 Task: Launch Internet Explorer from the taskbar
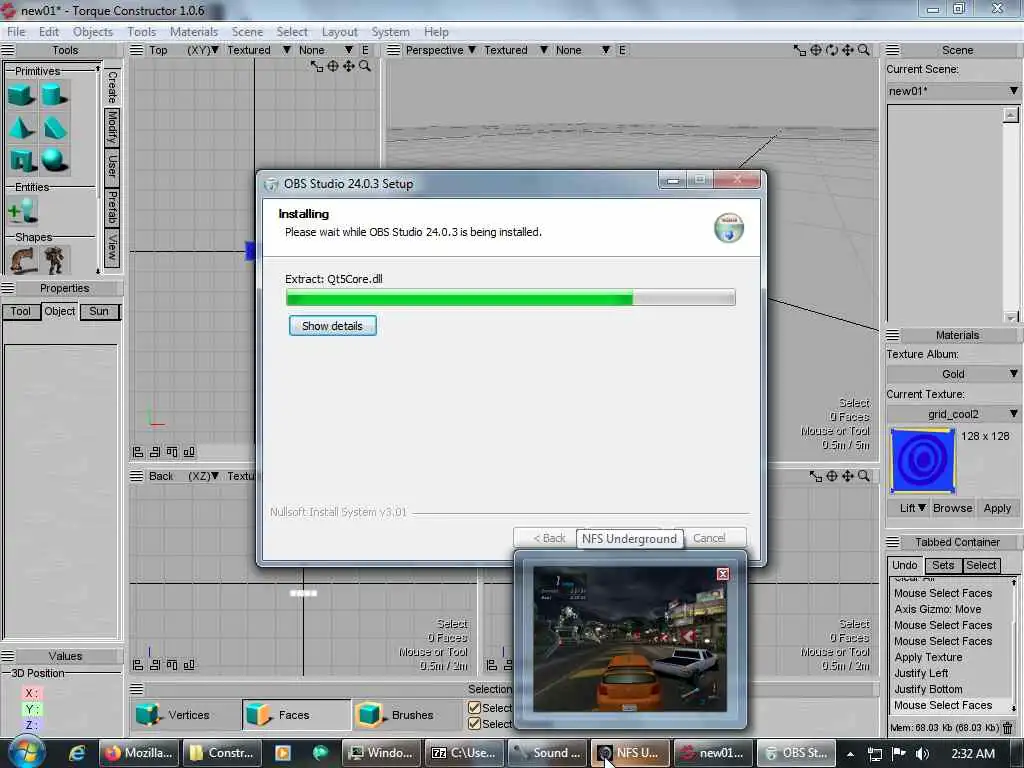tap(76, 753)
